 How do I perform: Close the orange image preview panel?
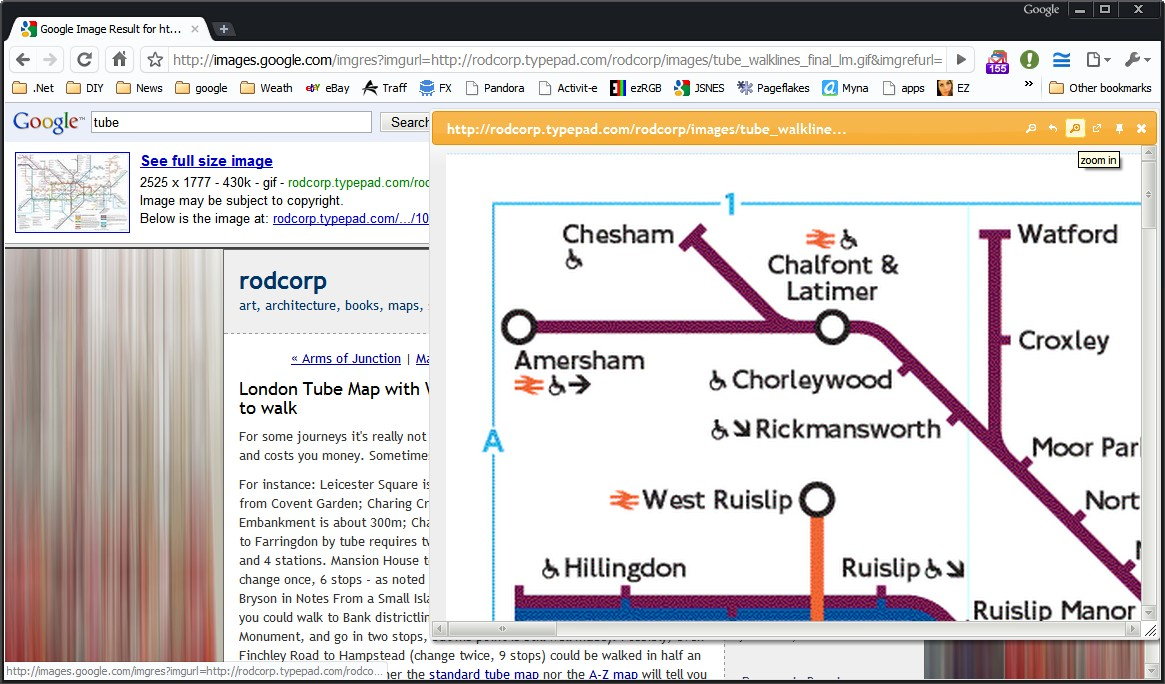point(1142,128)
